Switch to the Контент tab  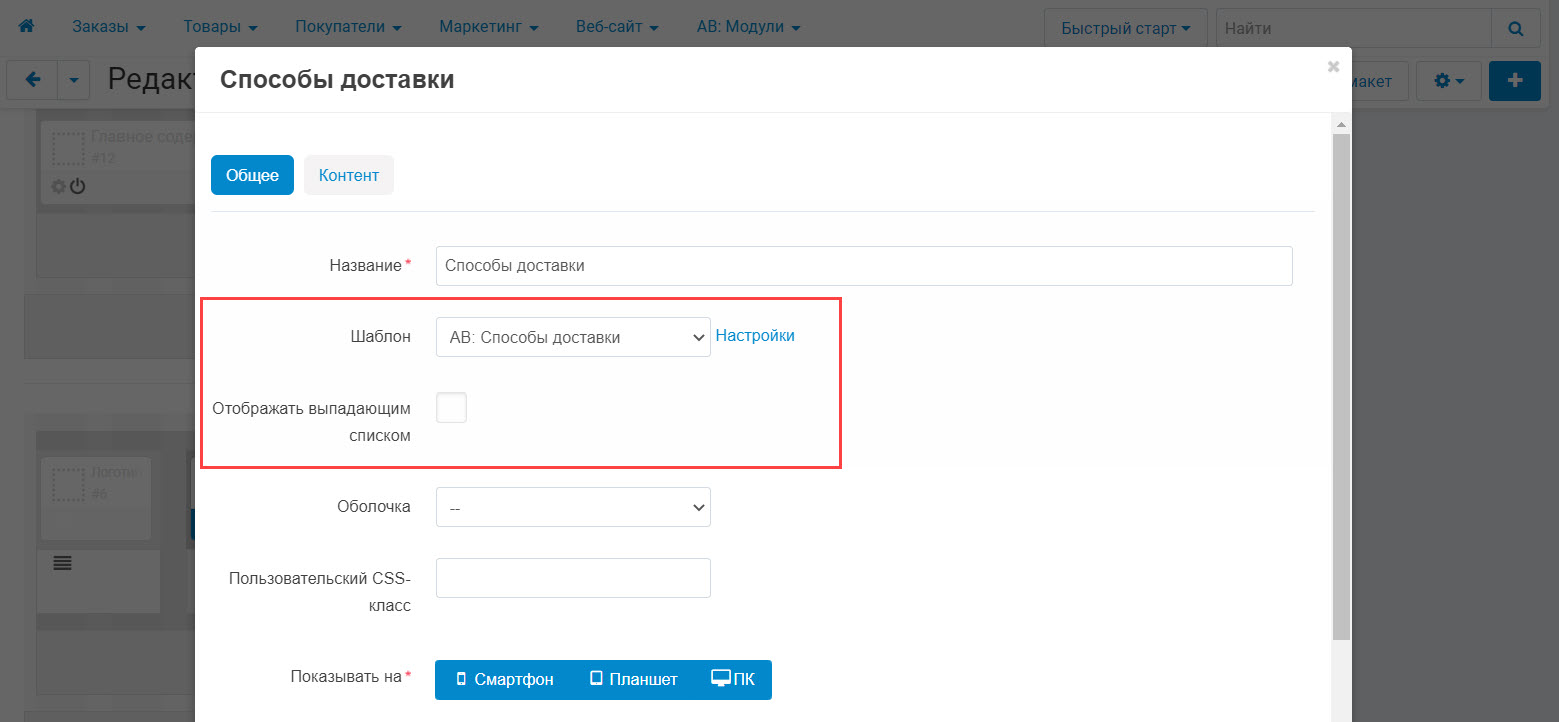(x=348, y=175)
